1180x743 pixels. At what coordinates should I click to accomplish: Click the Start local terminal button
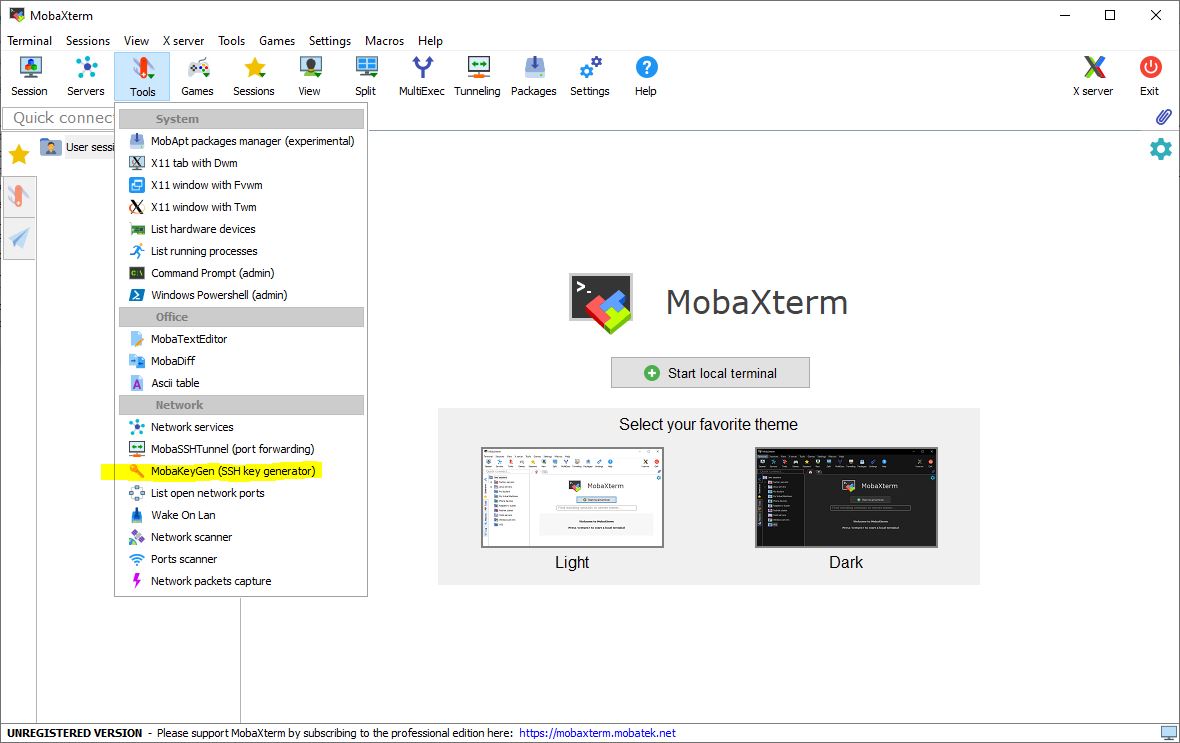pos(710,373)
